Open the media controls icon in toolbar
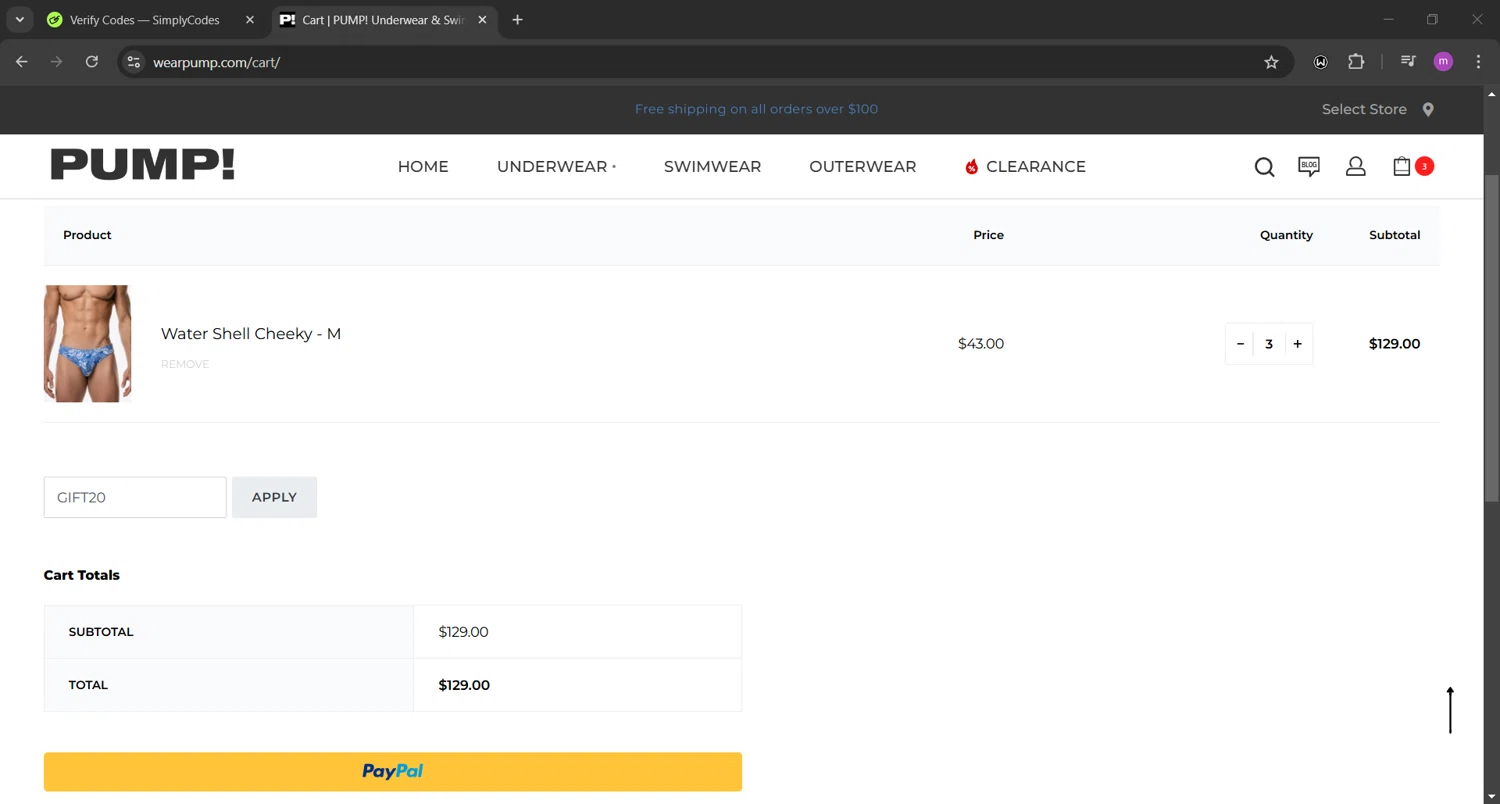The width and height of the screenshot is (1500, 804). (1408, 62)
